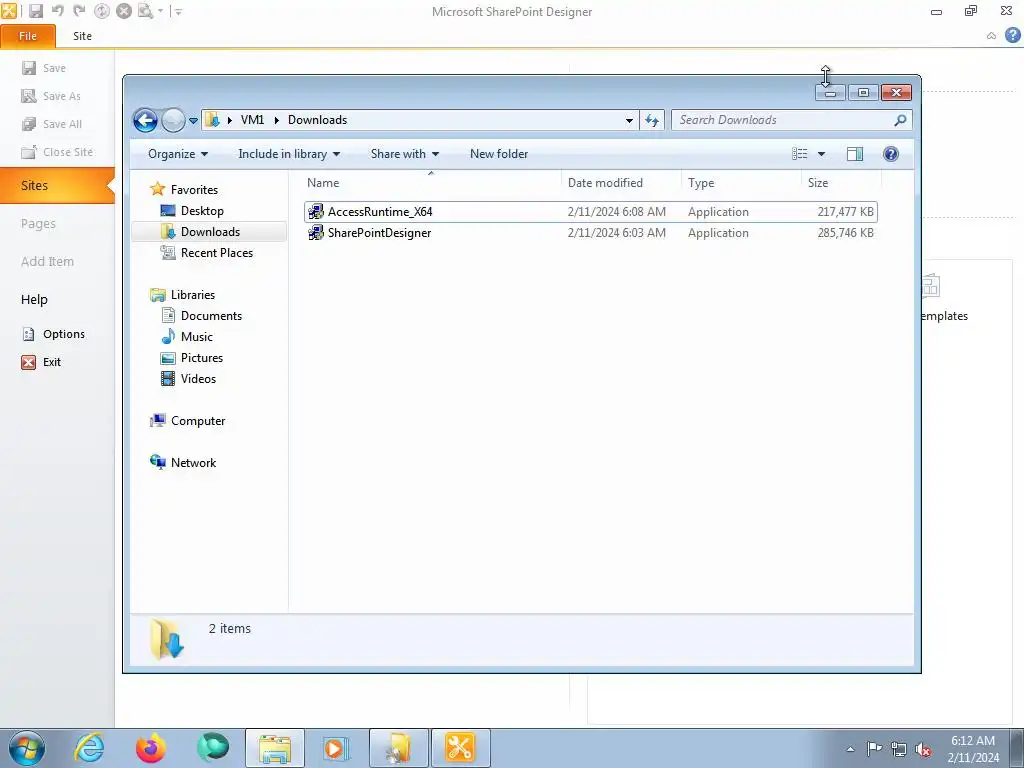Click the magnifier search icon
The image size is (1024, 768).
point(901,120)
